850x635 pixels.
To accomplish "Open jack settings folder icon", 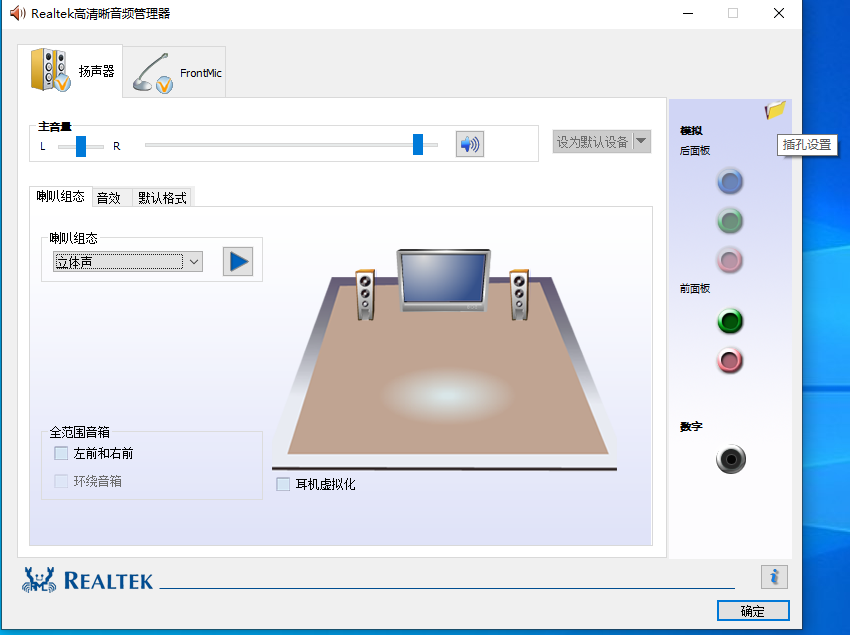I will point(775,110).
